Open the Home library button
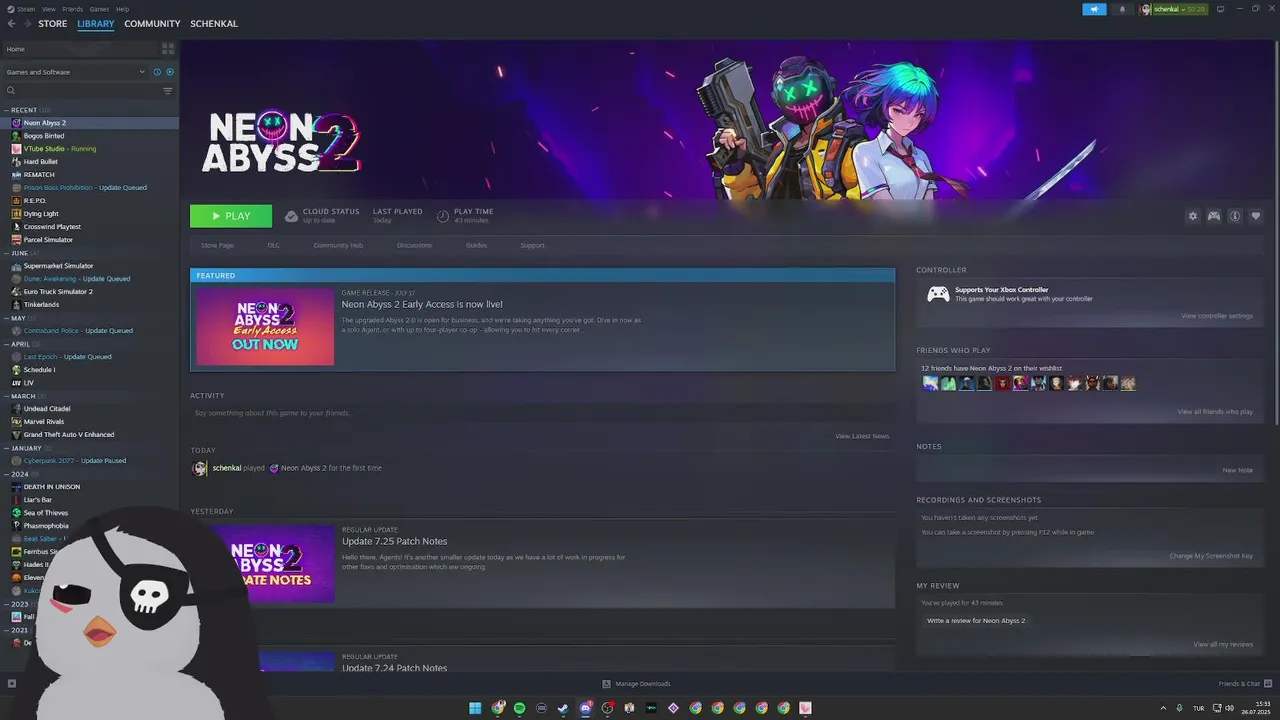The image size is (1280, 720). click(80, 49)
